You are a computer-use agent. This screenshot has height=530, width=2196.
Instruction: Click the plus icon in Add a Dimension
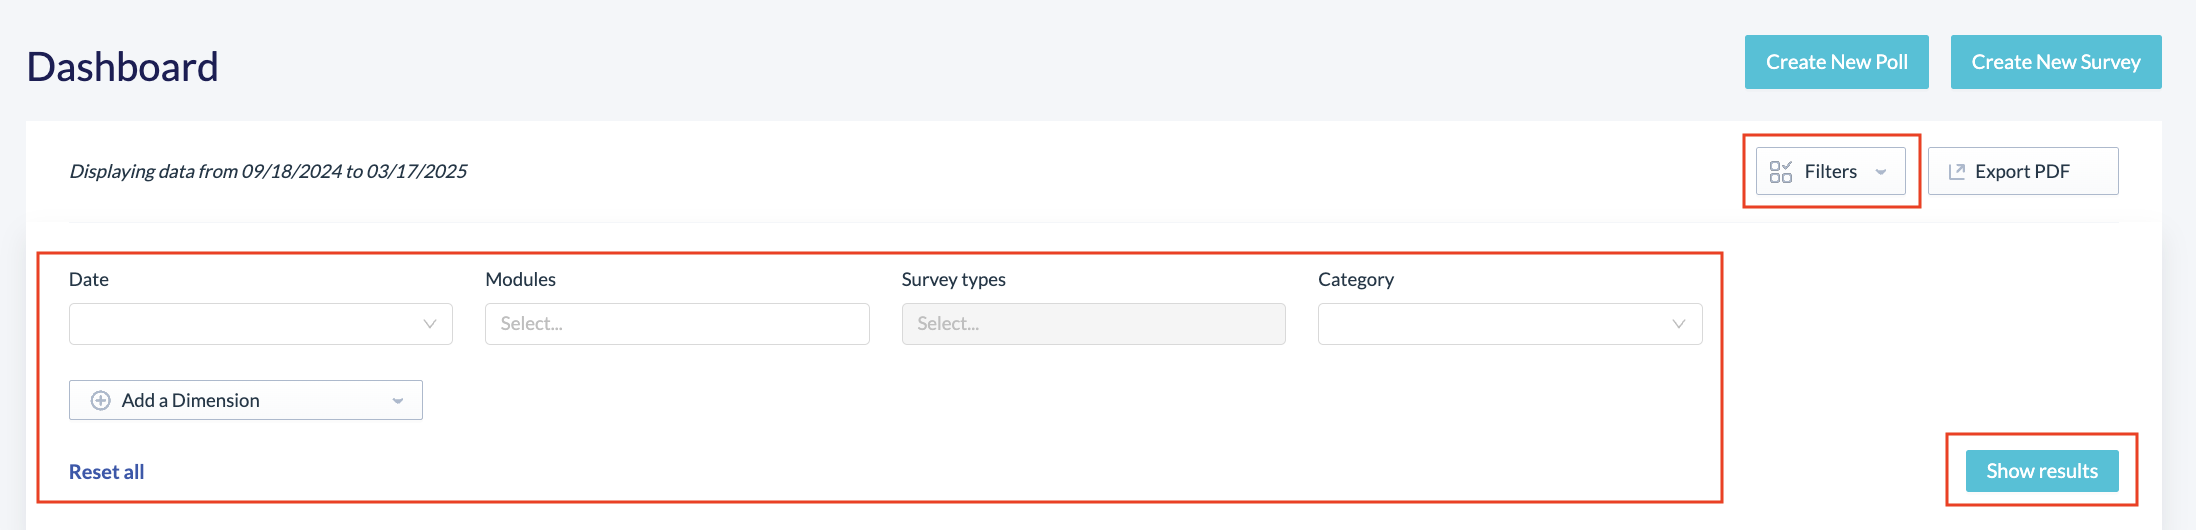tap(100, 400)
